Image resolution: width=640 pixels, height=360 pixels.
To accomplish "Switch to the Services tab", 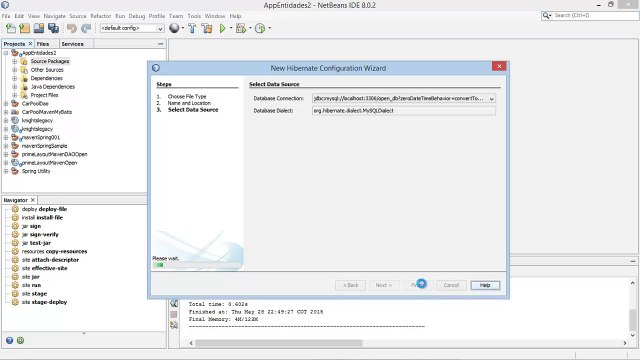I will click(73, 44).
